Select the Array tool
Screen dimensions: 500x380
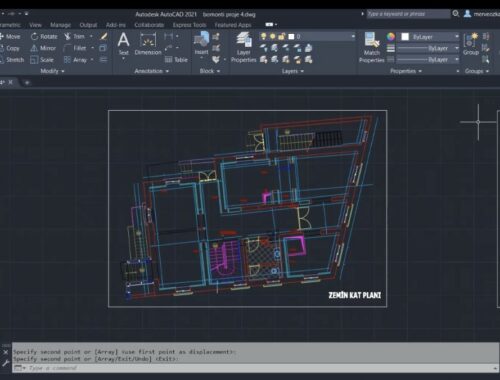[75, 60]
